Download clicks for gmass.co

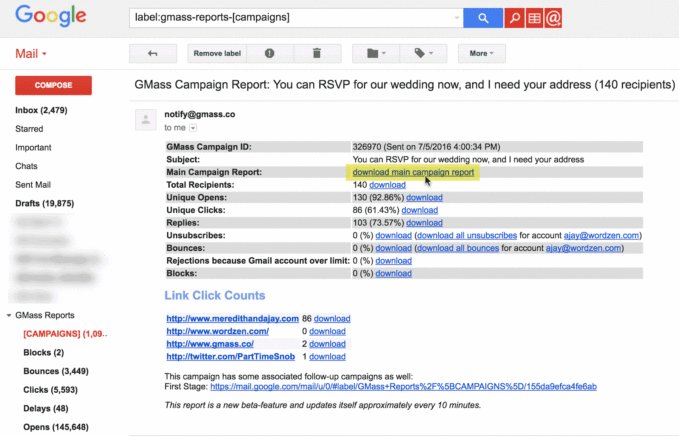(x=327, y=344)
